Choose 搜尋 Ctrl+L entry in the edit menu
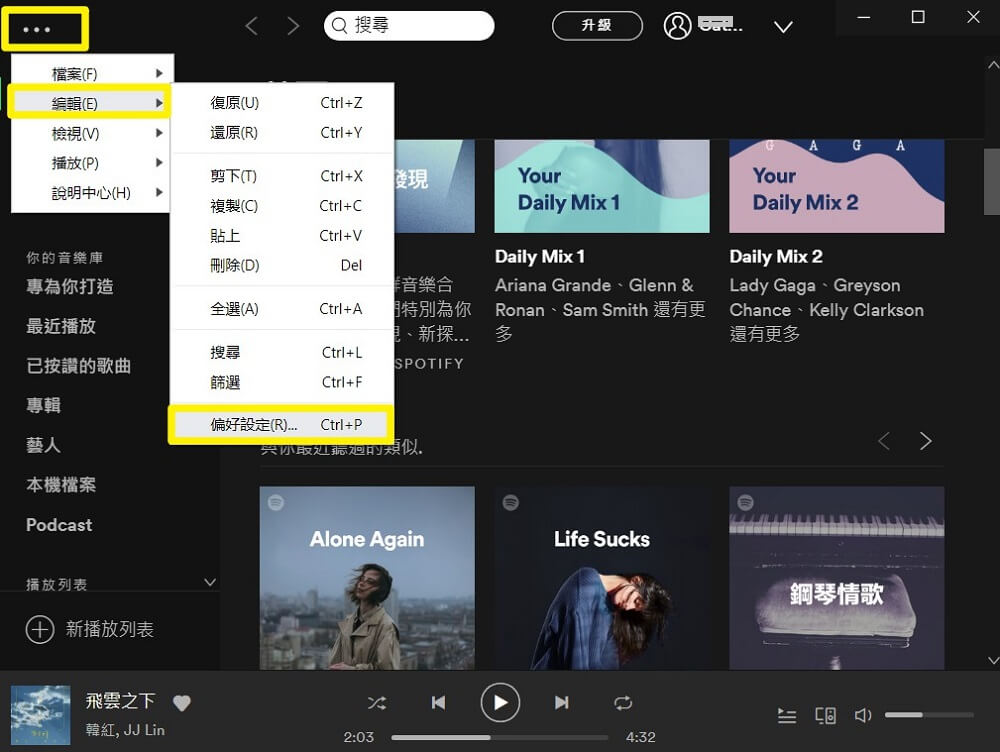The width and height of the screenshot is (1000, 752). [281, 353]
